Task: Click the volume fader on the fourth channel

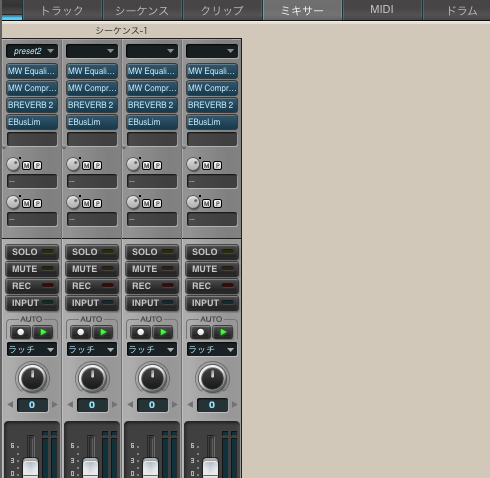Action: pyautogui.click(x=211, y=468)
